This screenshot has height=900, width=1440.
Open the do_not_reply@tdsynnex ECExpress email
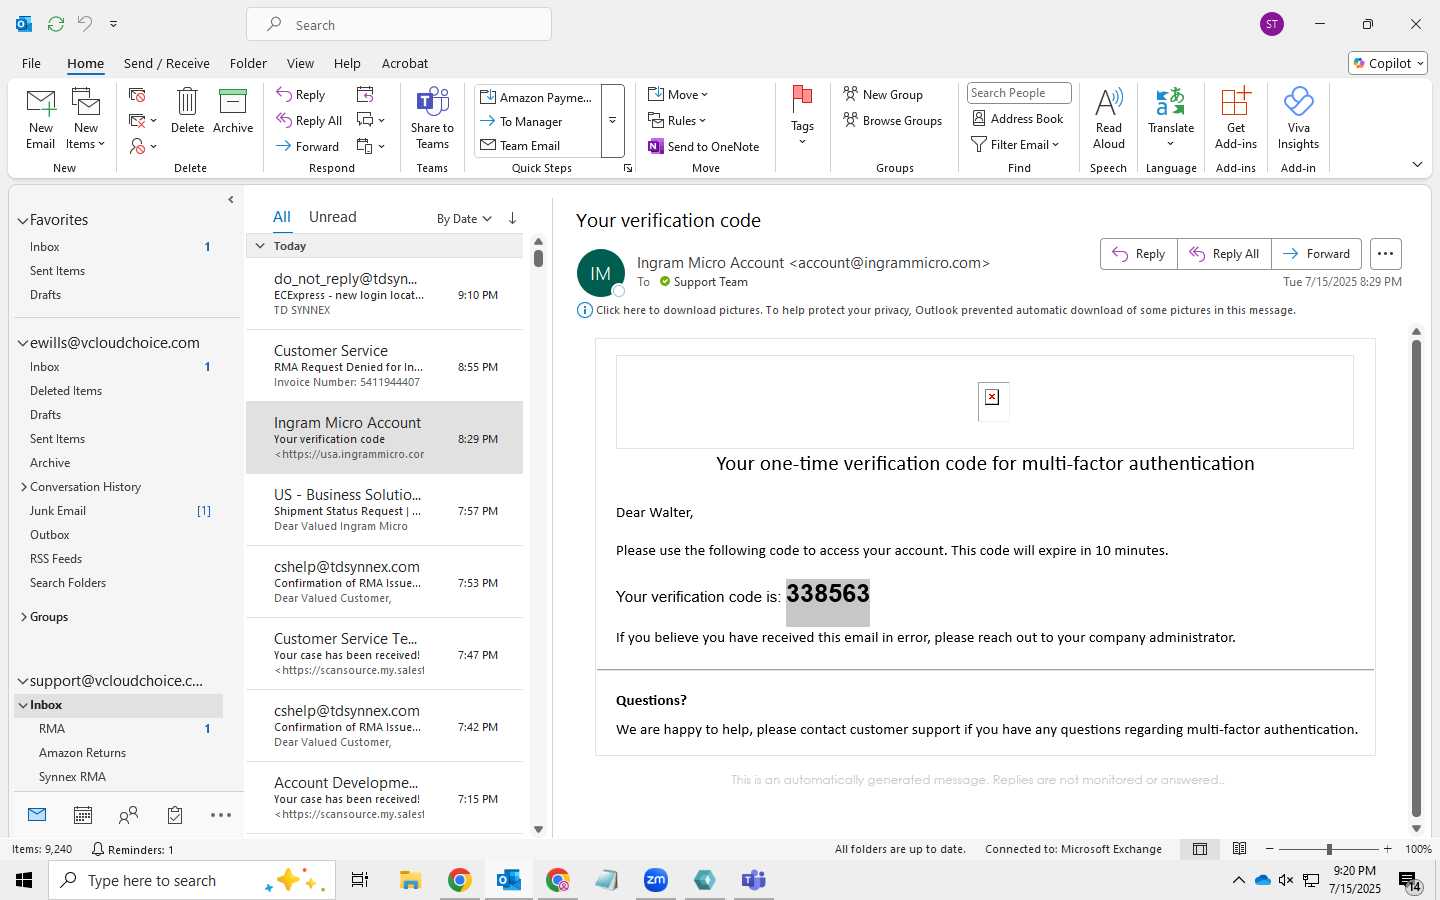point(385,294)
